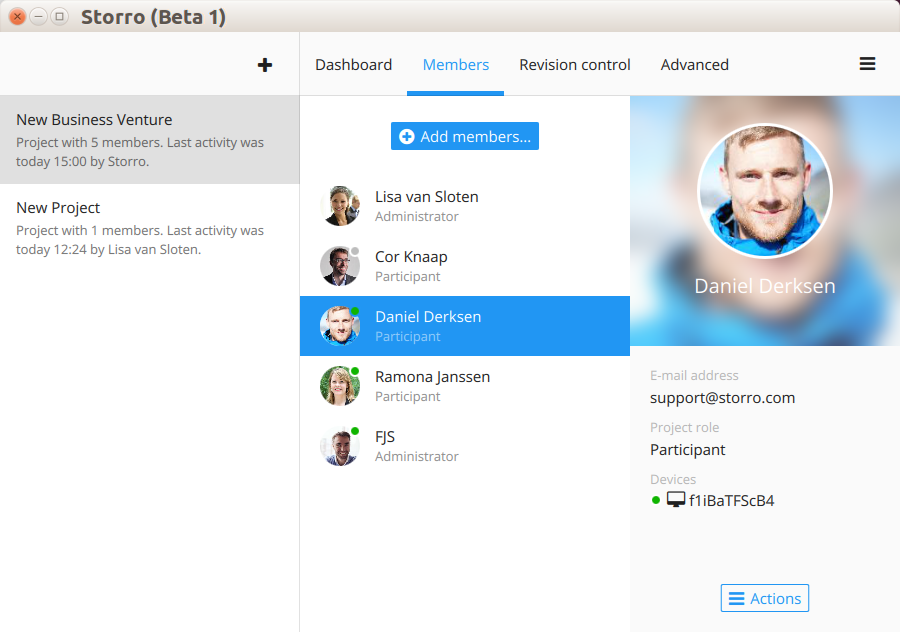Select member Ramona Janssen
Screen dimensions: 900x632
tap(465, 386)
